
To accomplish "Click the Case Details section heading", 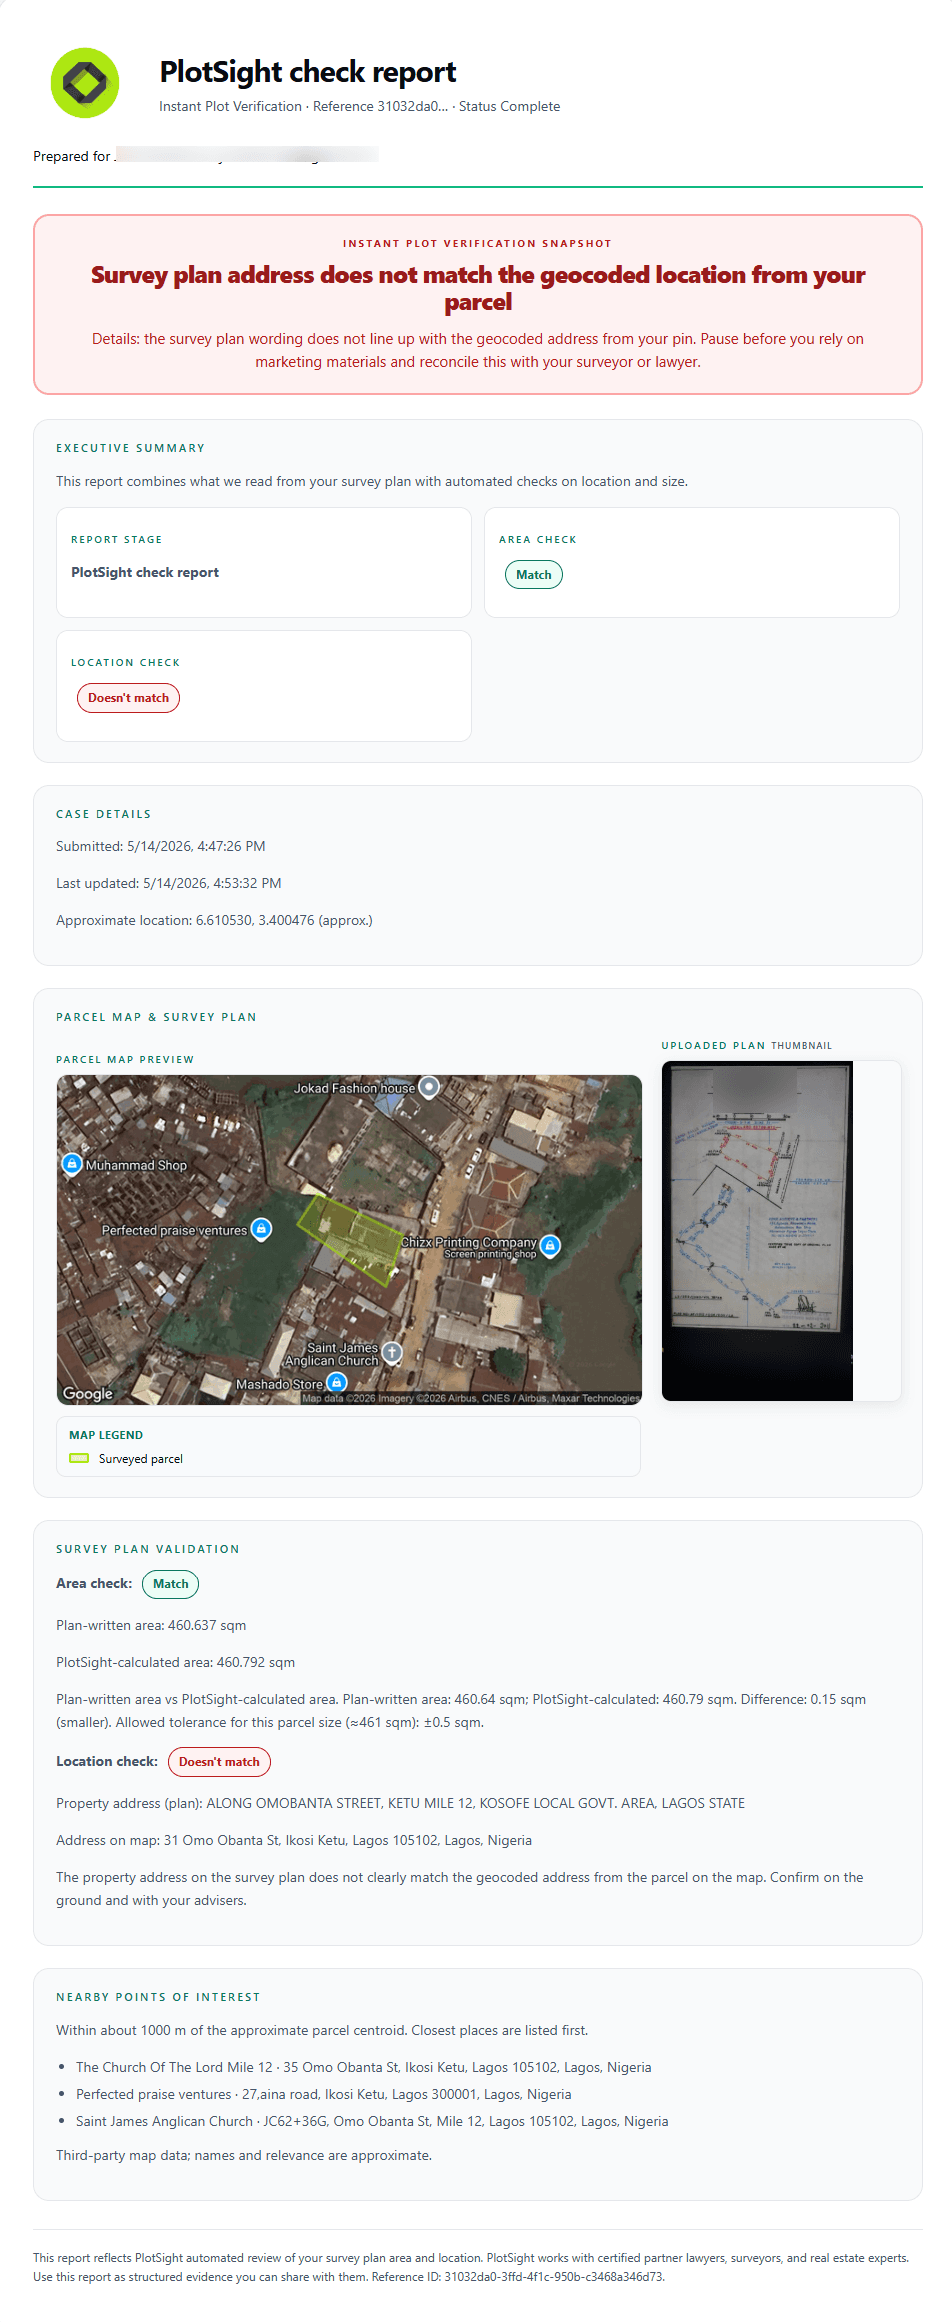I will pyautogui.click(x=104, y=814).
